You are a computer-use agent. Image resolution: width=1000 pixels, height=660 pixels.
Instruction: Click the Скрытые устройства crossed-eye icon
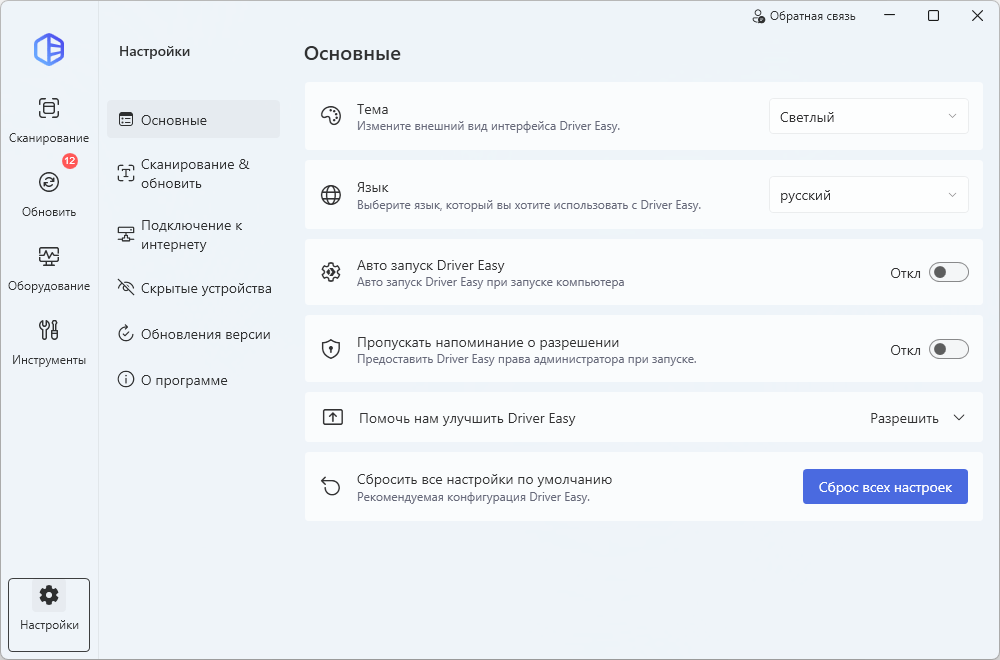pyautogui.click(x=126, y=288)
